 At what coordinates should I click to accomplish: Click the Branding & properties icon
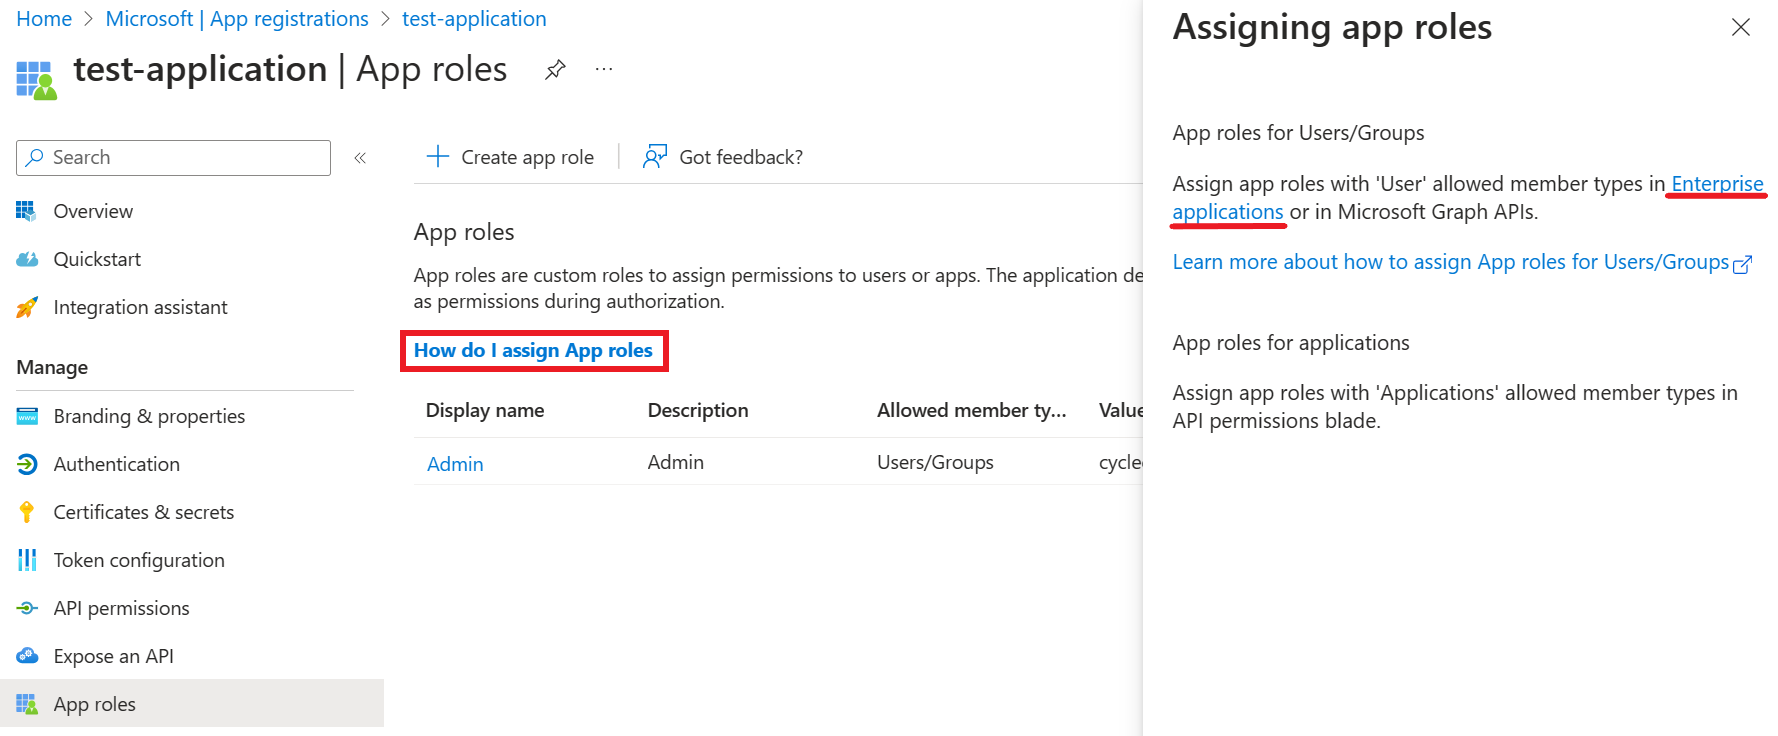[x=27, y=416]
